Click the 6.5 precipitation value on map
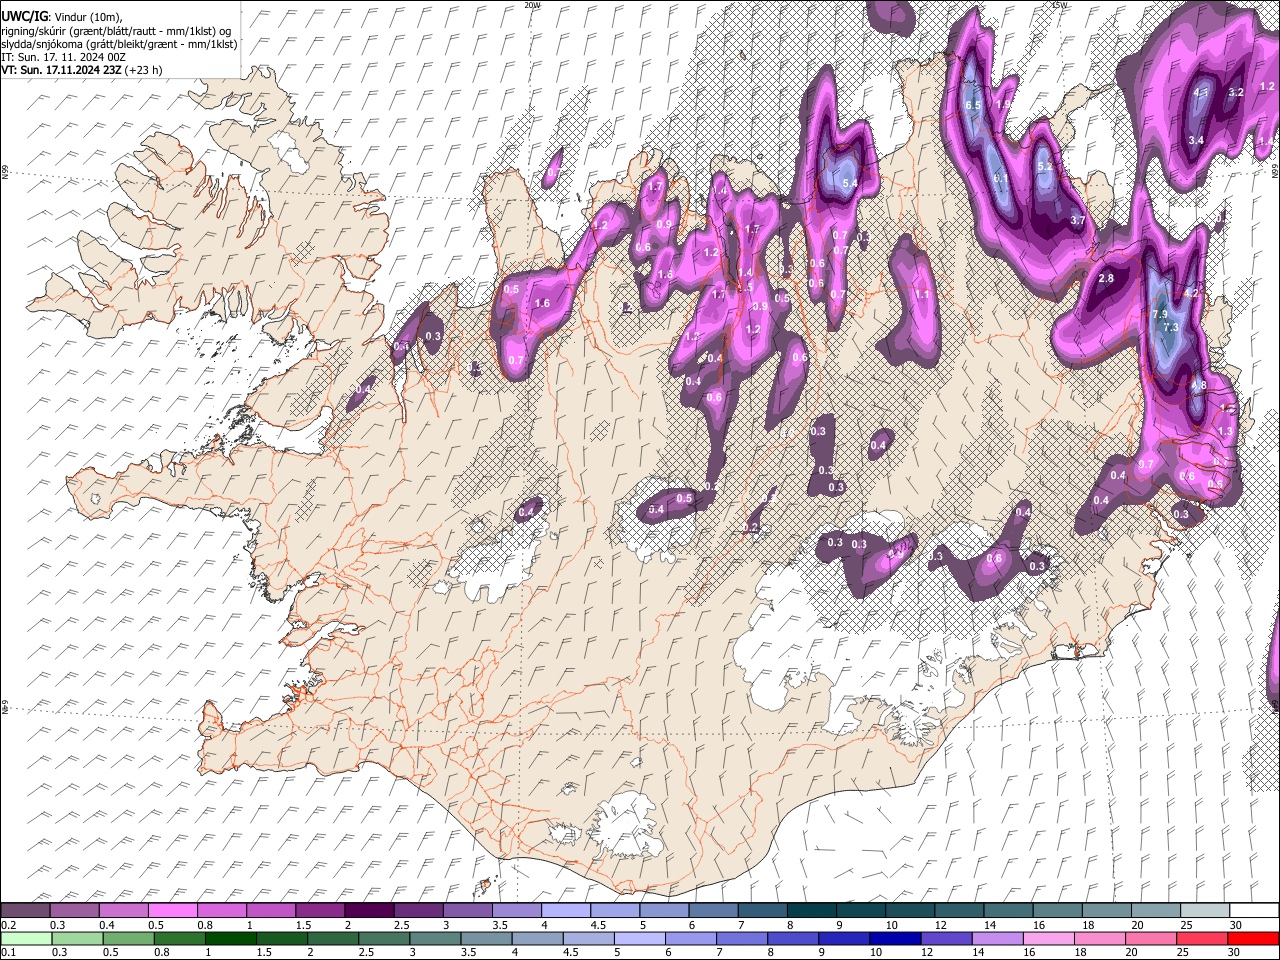This screenshot has height=960, width=1280. (x=974, y=105)
